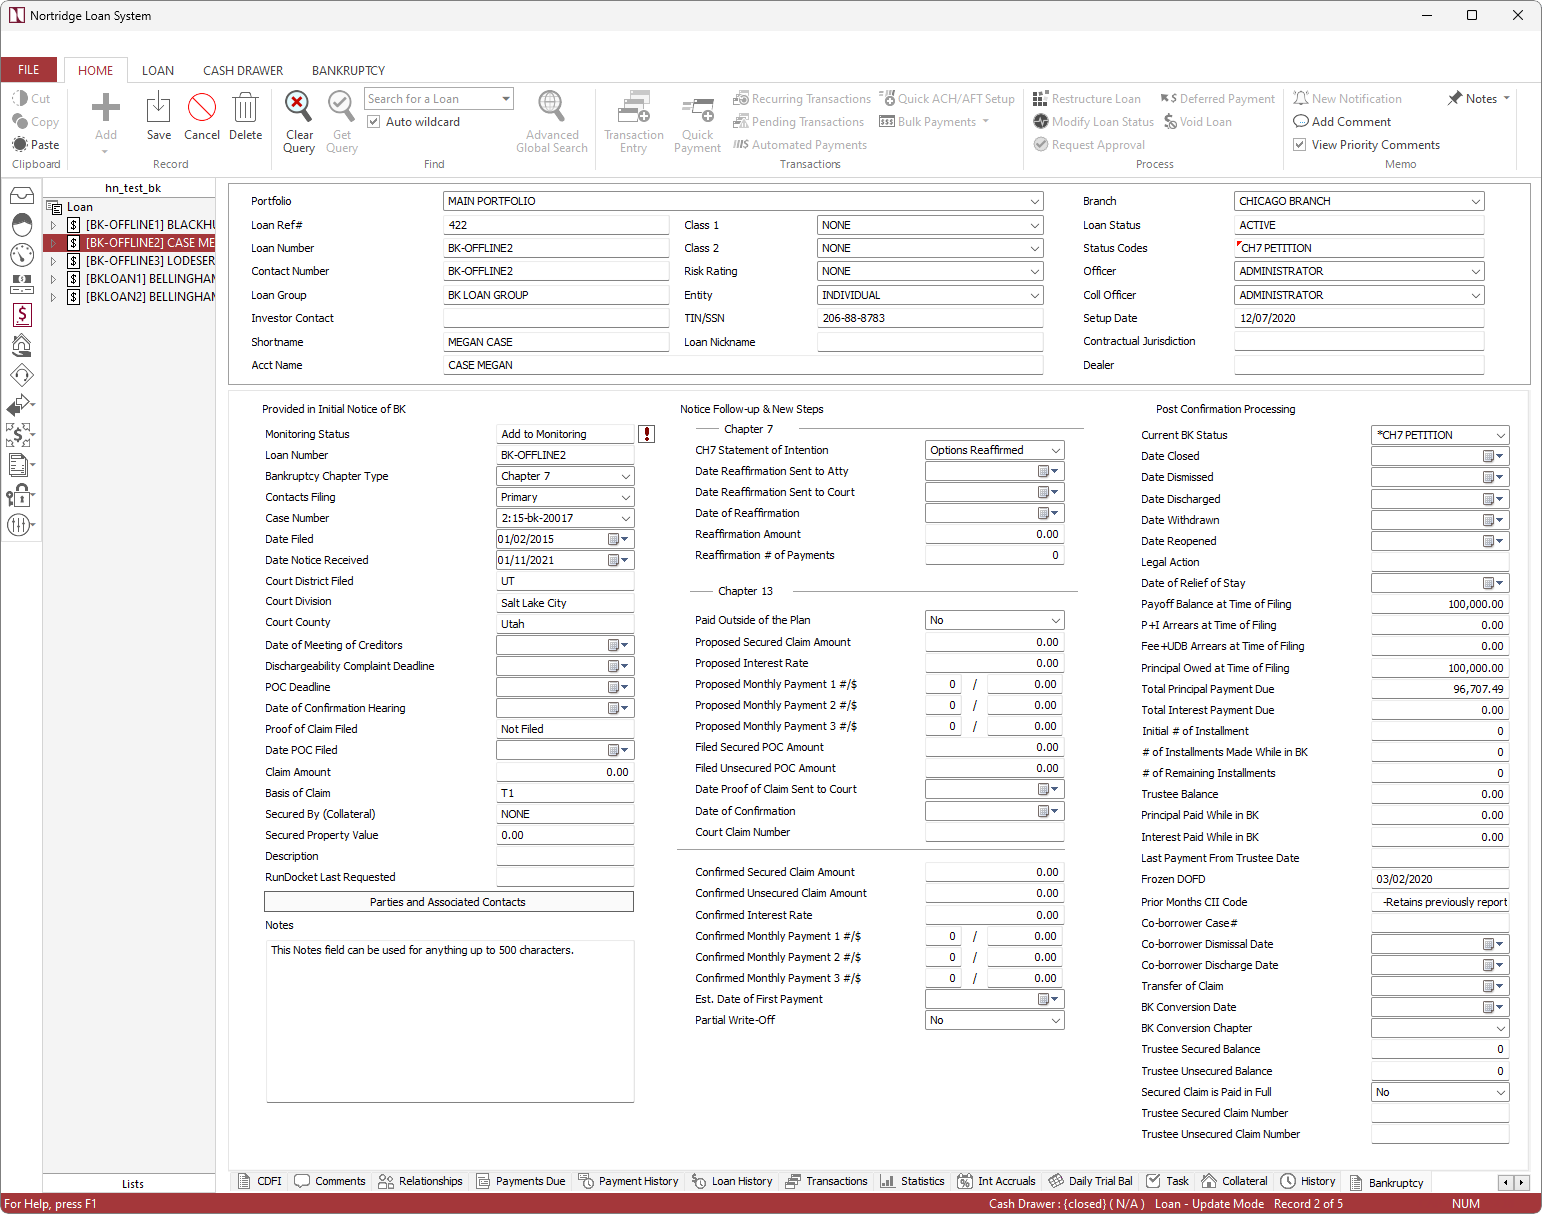Viewport: 1542px width, 1214px height.
Task: Open Paid Outside of the Plan dropdown
Action: tap(1056, 620)
